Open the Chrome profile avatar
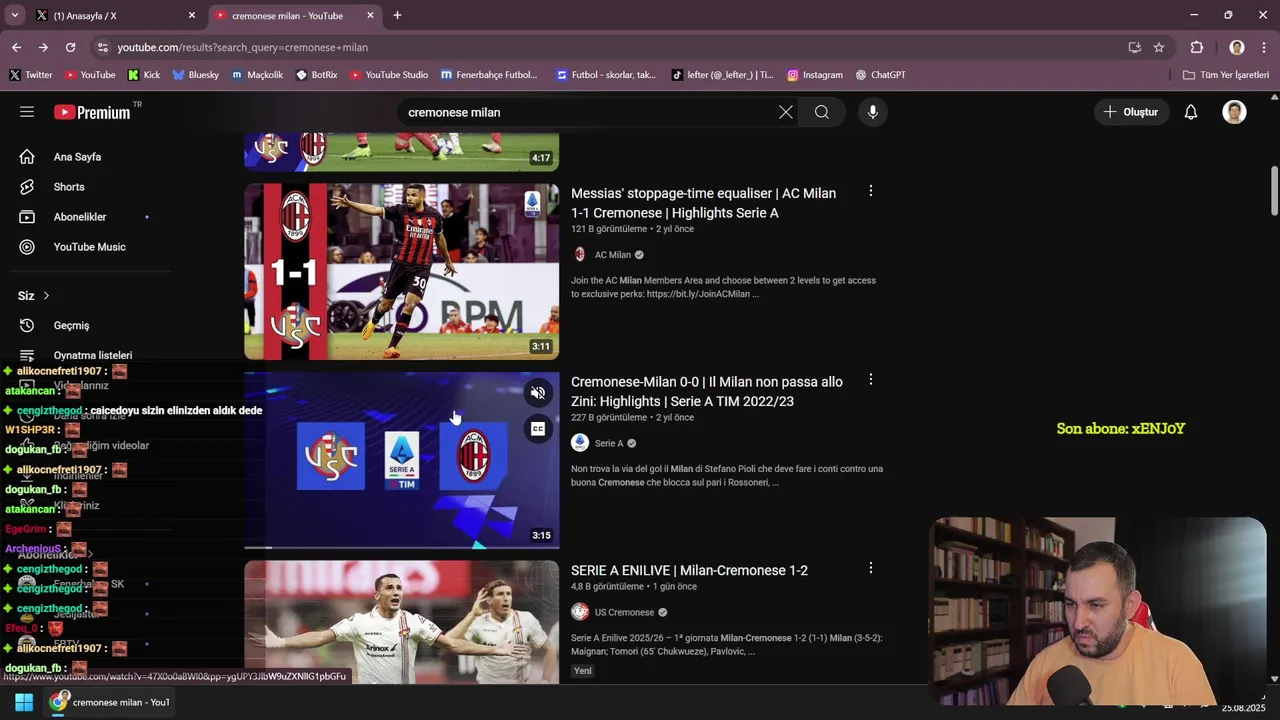This screenshot has width=1280, height=720. (x=1237, y=47)
